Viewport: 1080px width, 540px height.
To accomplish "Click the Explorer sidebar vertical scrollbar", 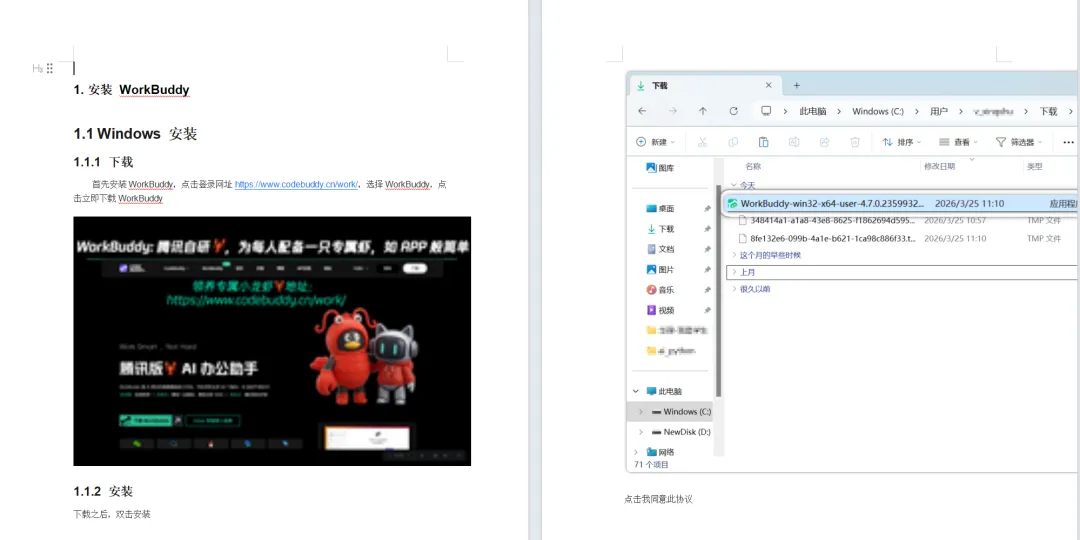I will [719, 289].
